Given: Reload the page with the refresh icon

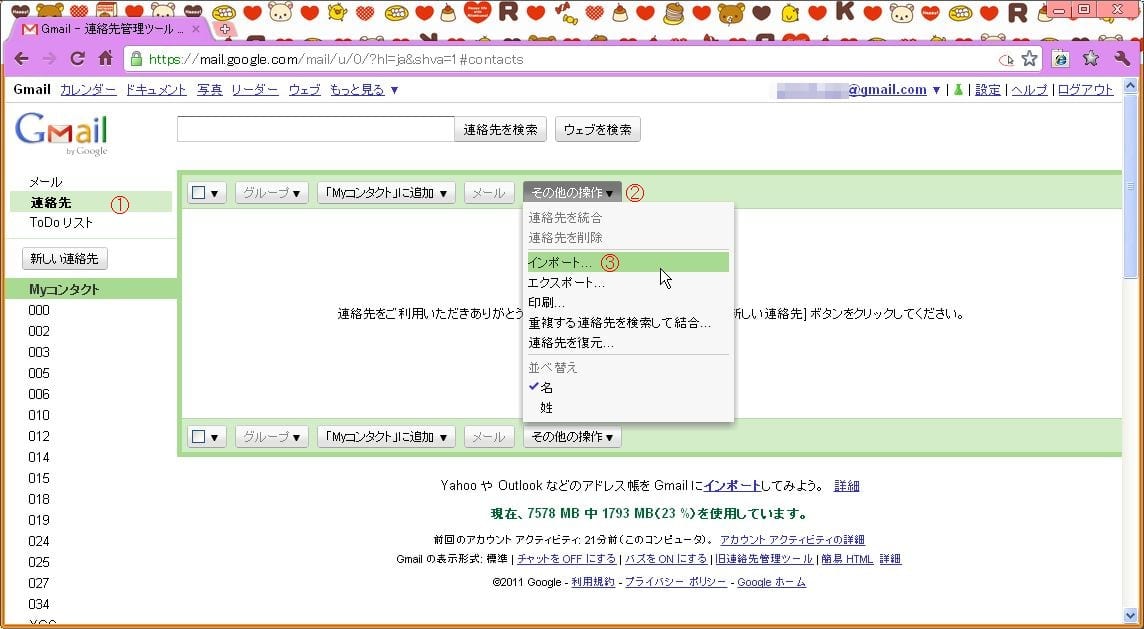Looking at the screenshot, I should [x=77, y=59].
